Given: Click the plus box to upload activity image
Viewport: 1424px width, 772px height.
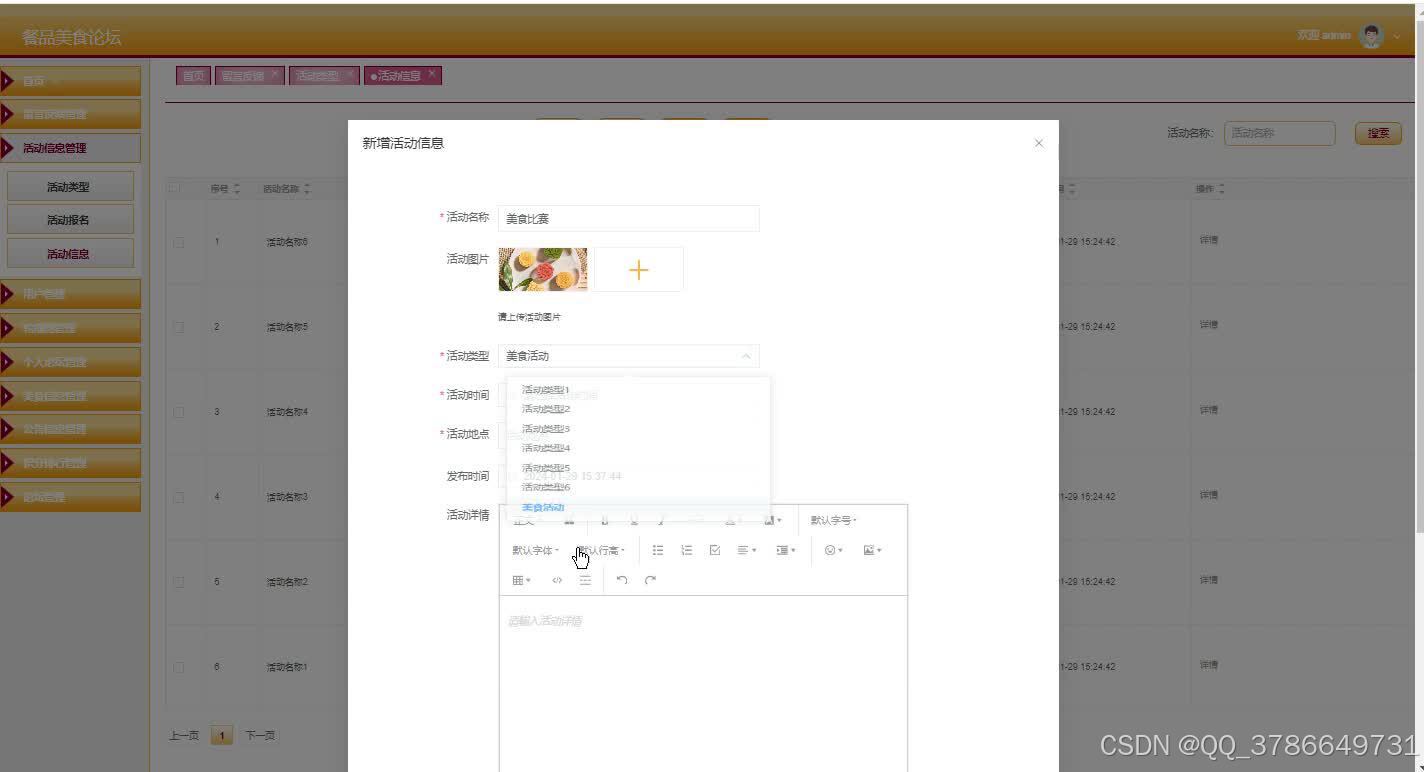Looking at the screenshot, I should tap(639, 269).
